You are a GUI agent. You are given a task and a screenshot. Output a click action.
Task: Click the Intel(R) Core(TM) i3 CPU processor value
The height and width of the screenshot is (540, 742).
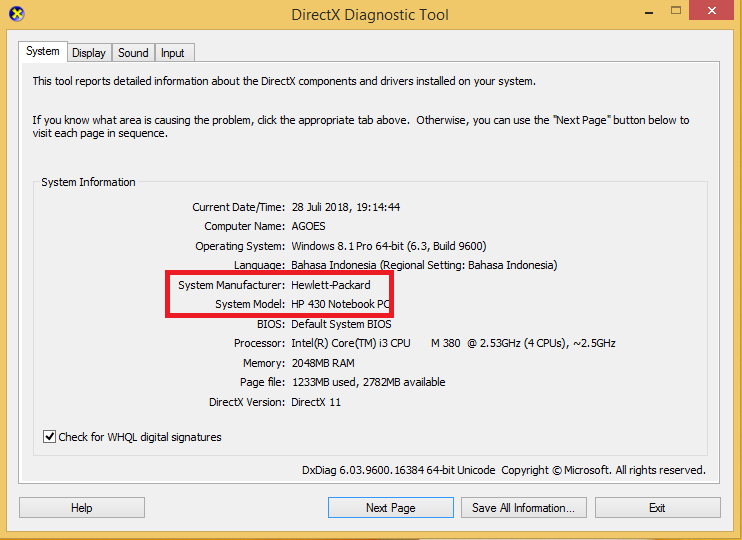pyautogui.click(x=453, y=343)
